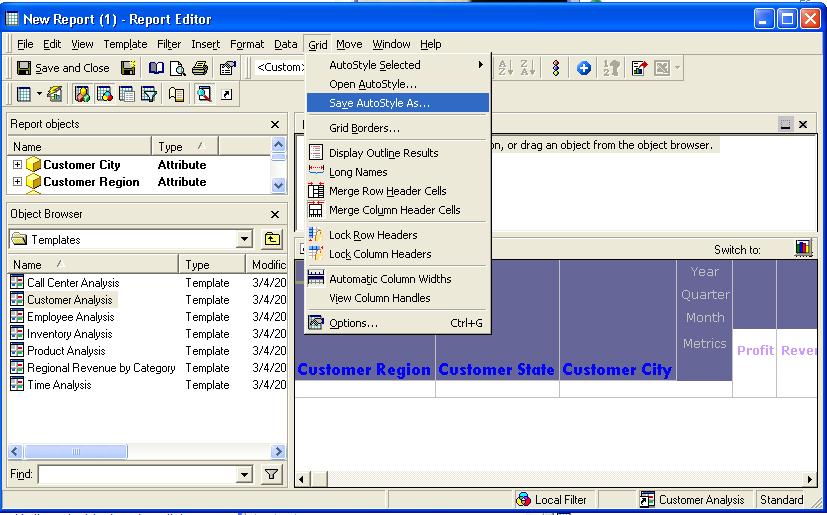The width and height of the screenshot is (827, 515).
Task: Open the report properties clipboard icon
Action: [x=227, y=68]
